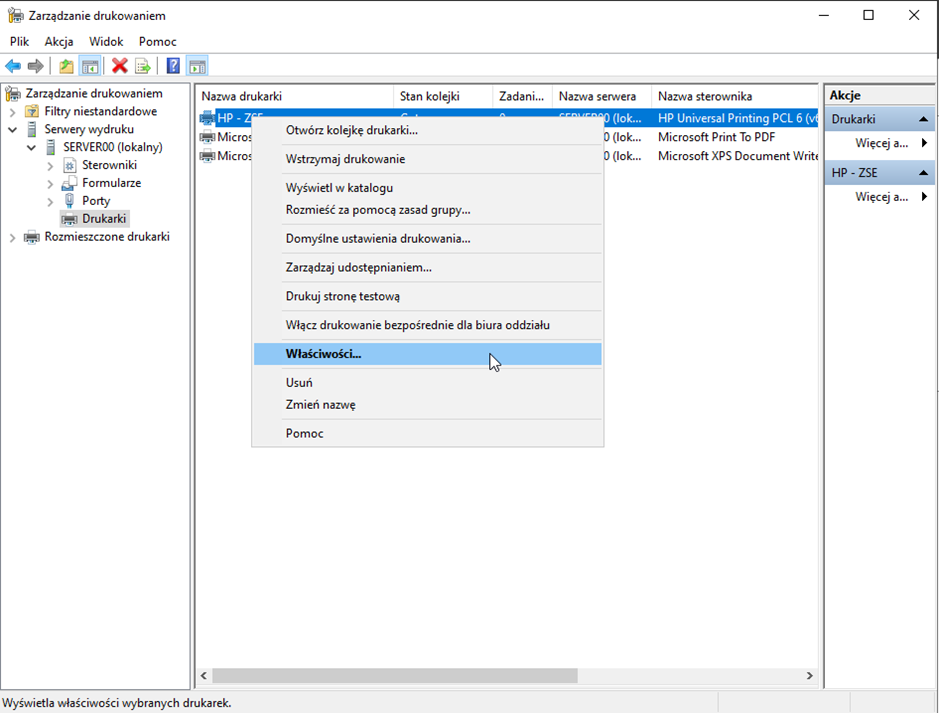Collapse the Drukarki section in Akcje pane
The height and width of the screenshot is (713, 939).
(923, 119)
